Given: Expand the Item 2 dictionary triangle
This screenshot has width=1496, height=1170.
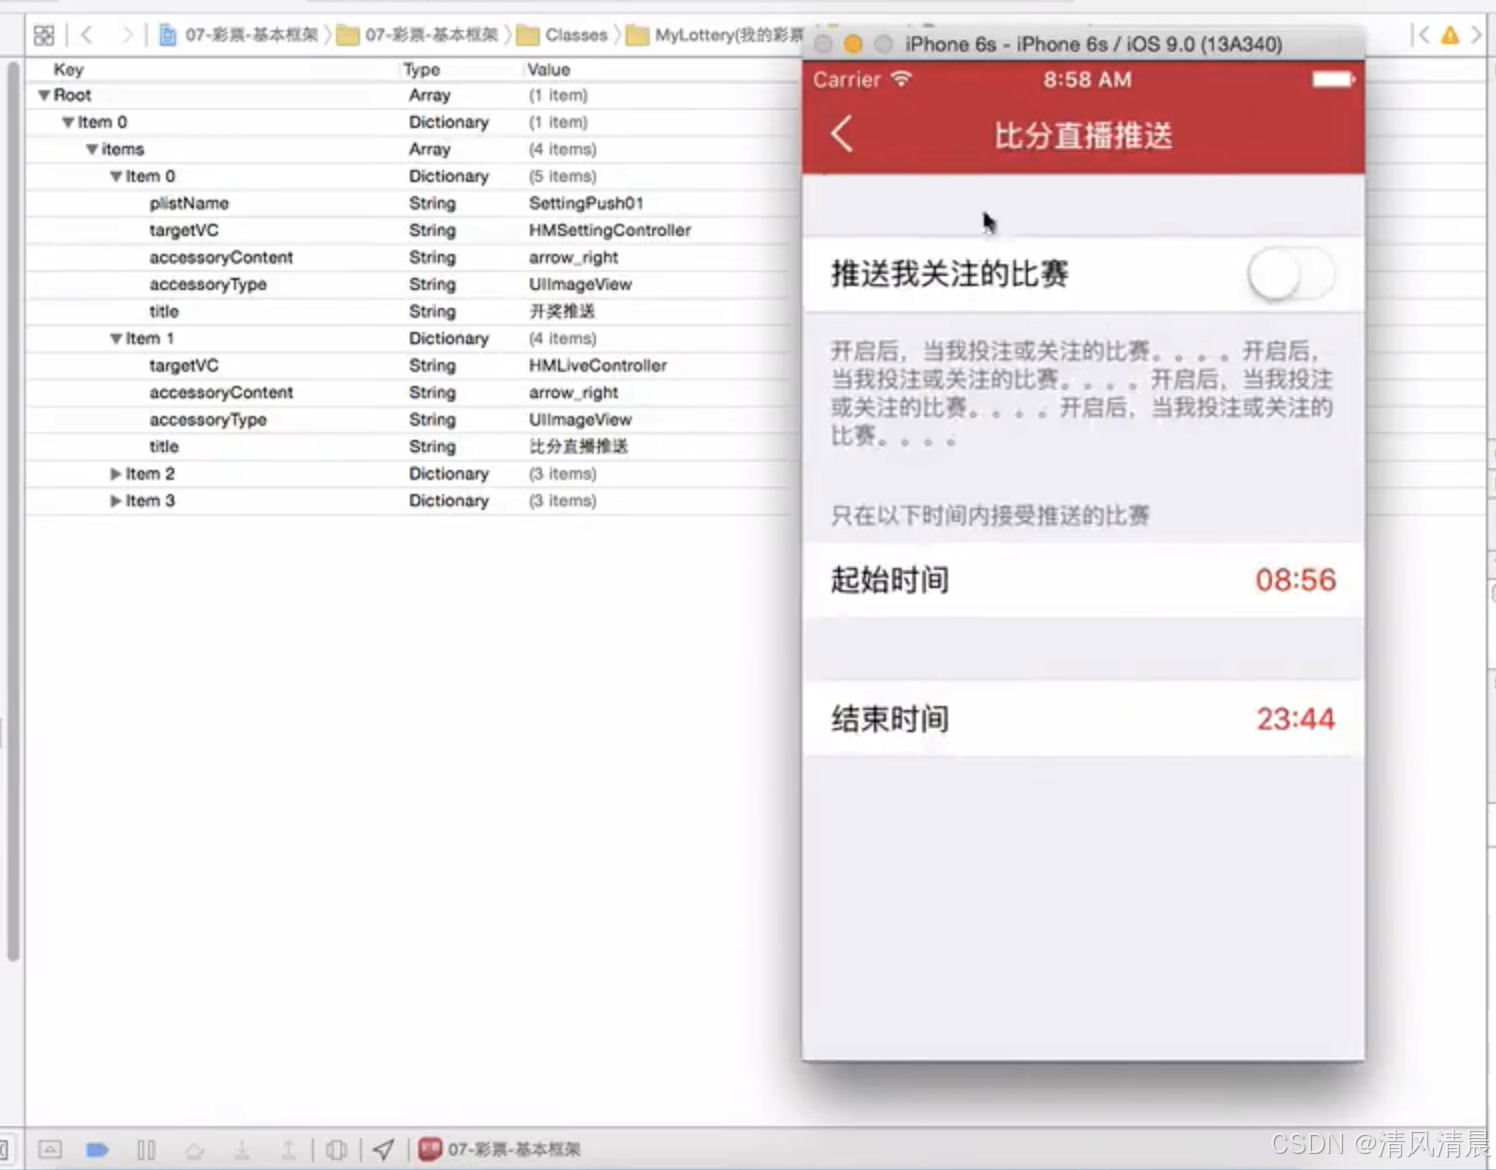Looking at the screenshot, I should [116, 474].
